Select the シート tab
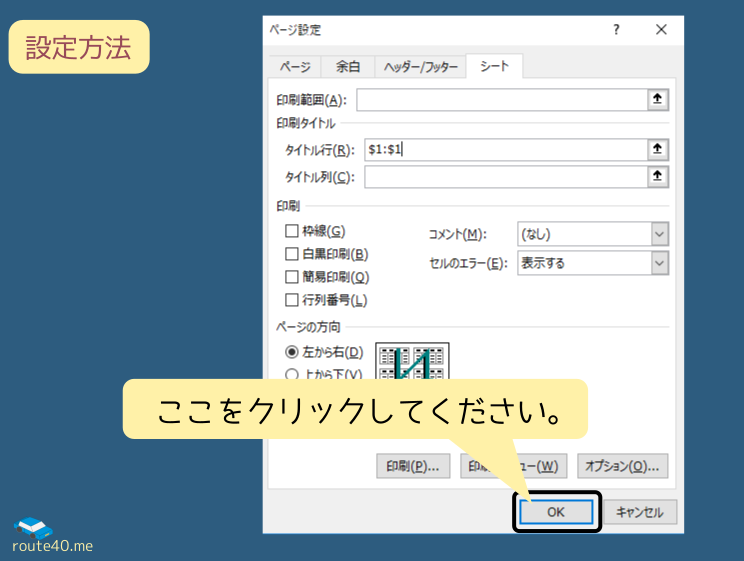This screenshot has height=561, width=744. point(494,66)
